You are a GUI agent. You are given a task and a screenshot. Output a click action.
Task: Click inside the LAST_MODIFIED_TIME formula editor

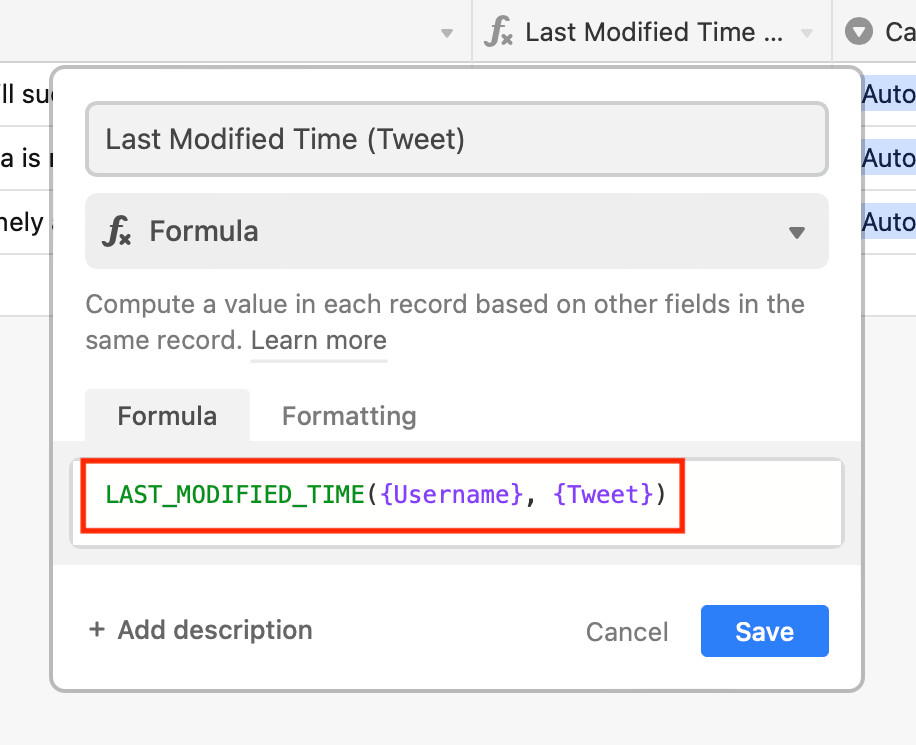pos(457,503)
